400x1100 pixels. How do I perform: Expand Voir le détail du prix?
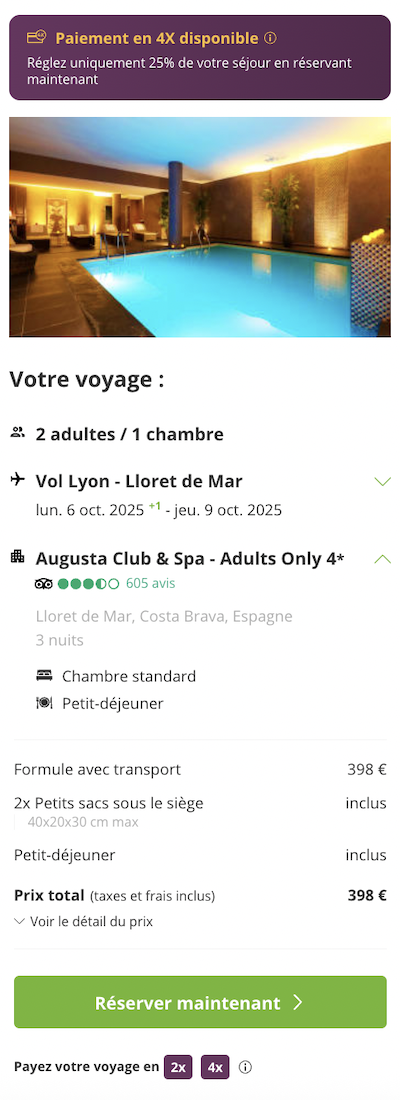click(x=84, y=921)
